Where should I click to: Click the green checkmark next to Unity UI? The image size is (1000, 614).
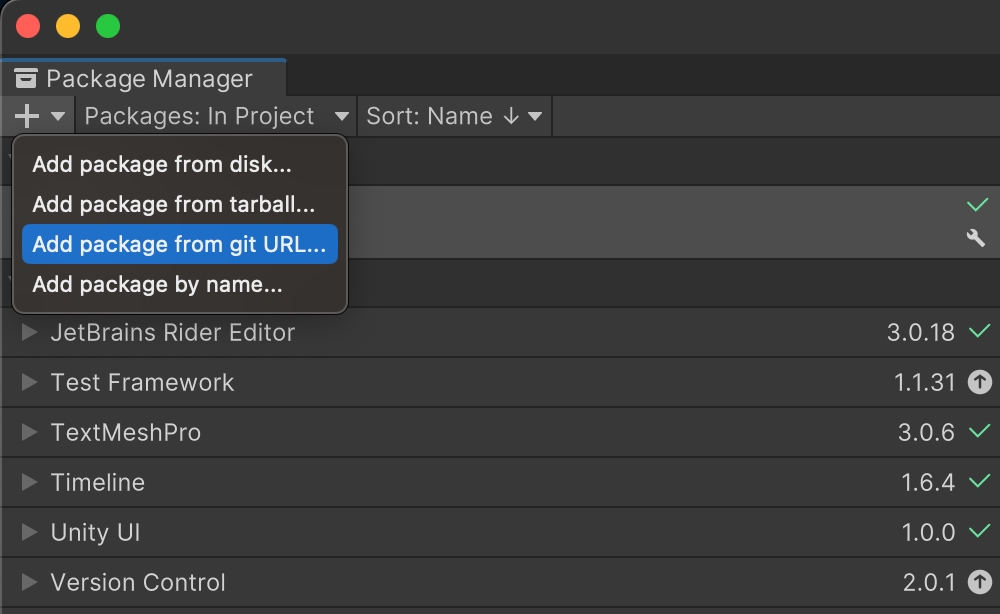[979, 532]
